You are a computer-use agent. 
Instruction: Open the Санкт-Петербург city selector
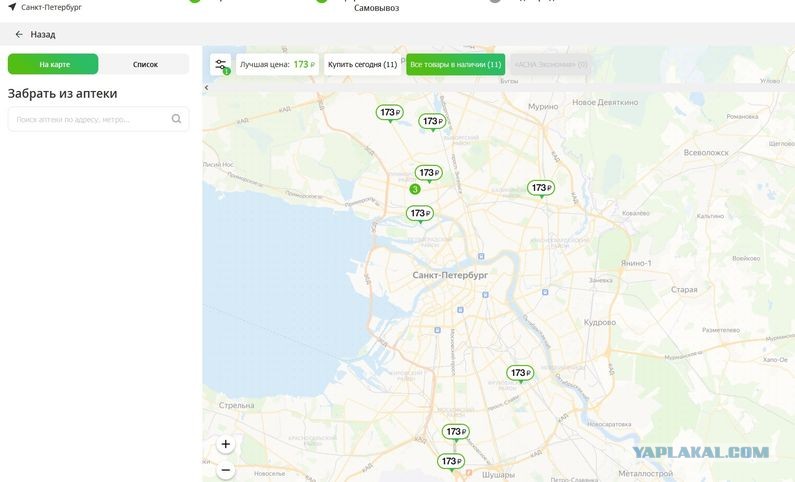[50, 7]
